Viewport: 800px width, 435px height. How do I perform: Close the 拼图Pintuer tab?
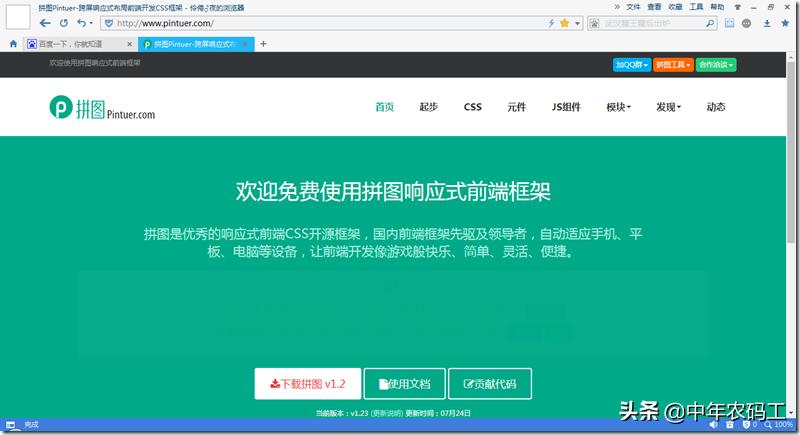245,44
